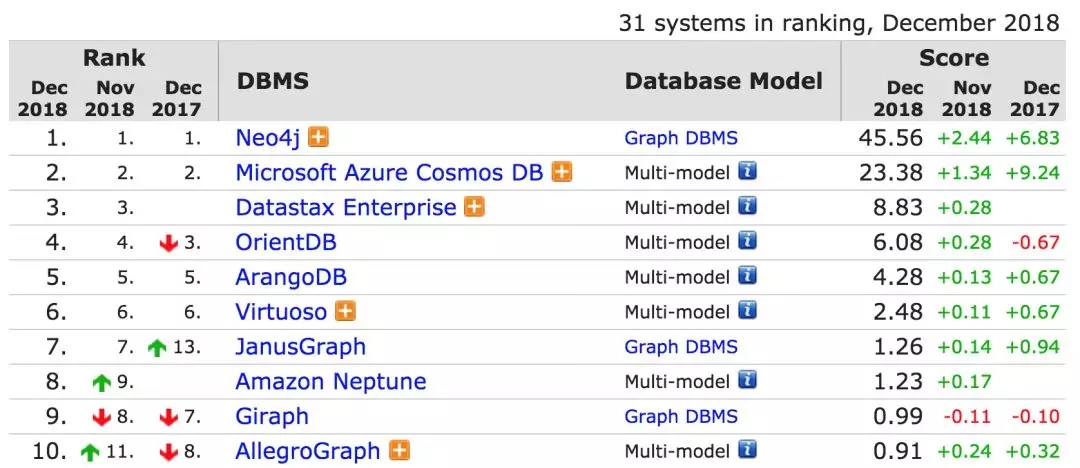The width and height of the screenshot is (1080, 468).
Task: Open the ArangoDB link
Action: click(x=291, y=277)
